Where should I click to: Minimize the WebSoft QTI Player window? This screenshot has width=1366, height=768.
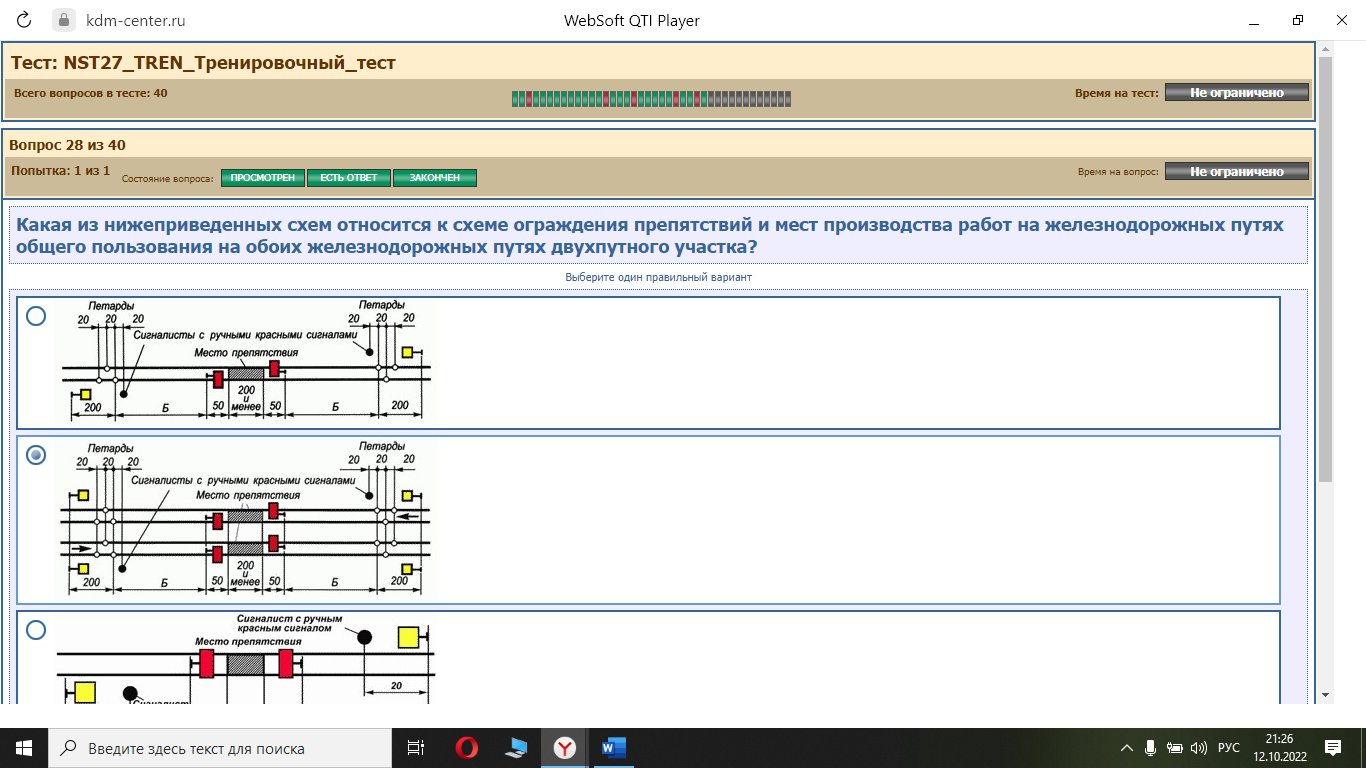tap(1254, 20)
